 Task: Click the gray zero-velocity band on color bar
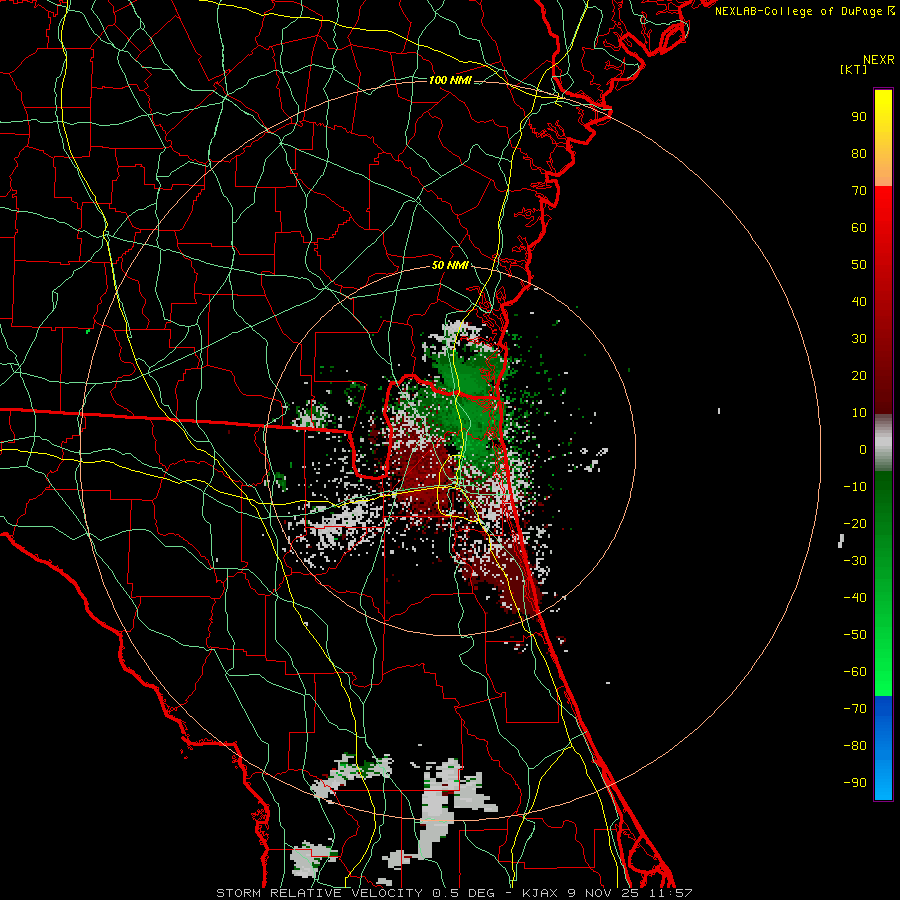coord(883,443)
